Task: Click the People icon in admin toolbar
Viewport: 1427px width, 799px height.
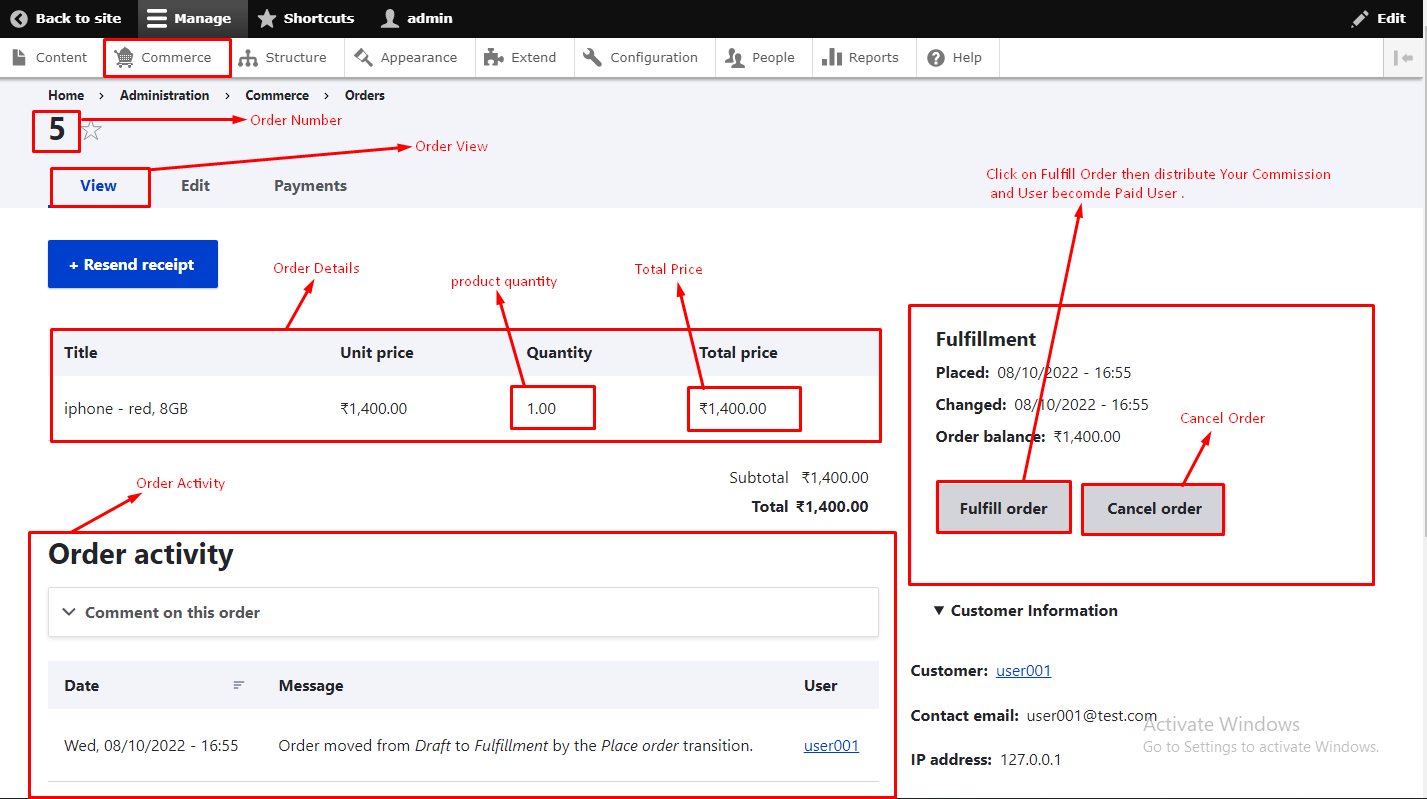Action: point(735,58)
